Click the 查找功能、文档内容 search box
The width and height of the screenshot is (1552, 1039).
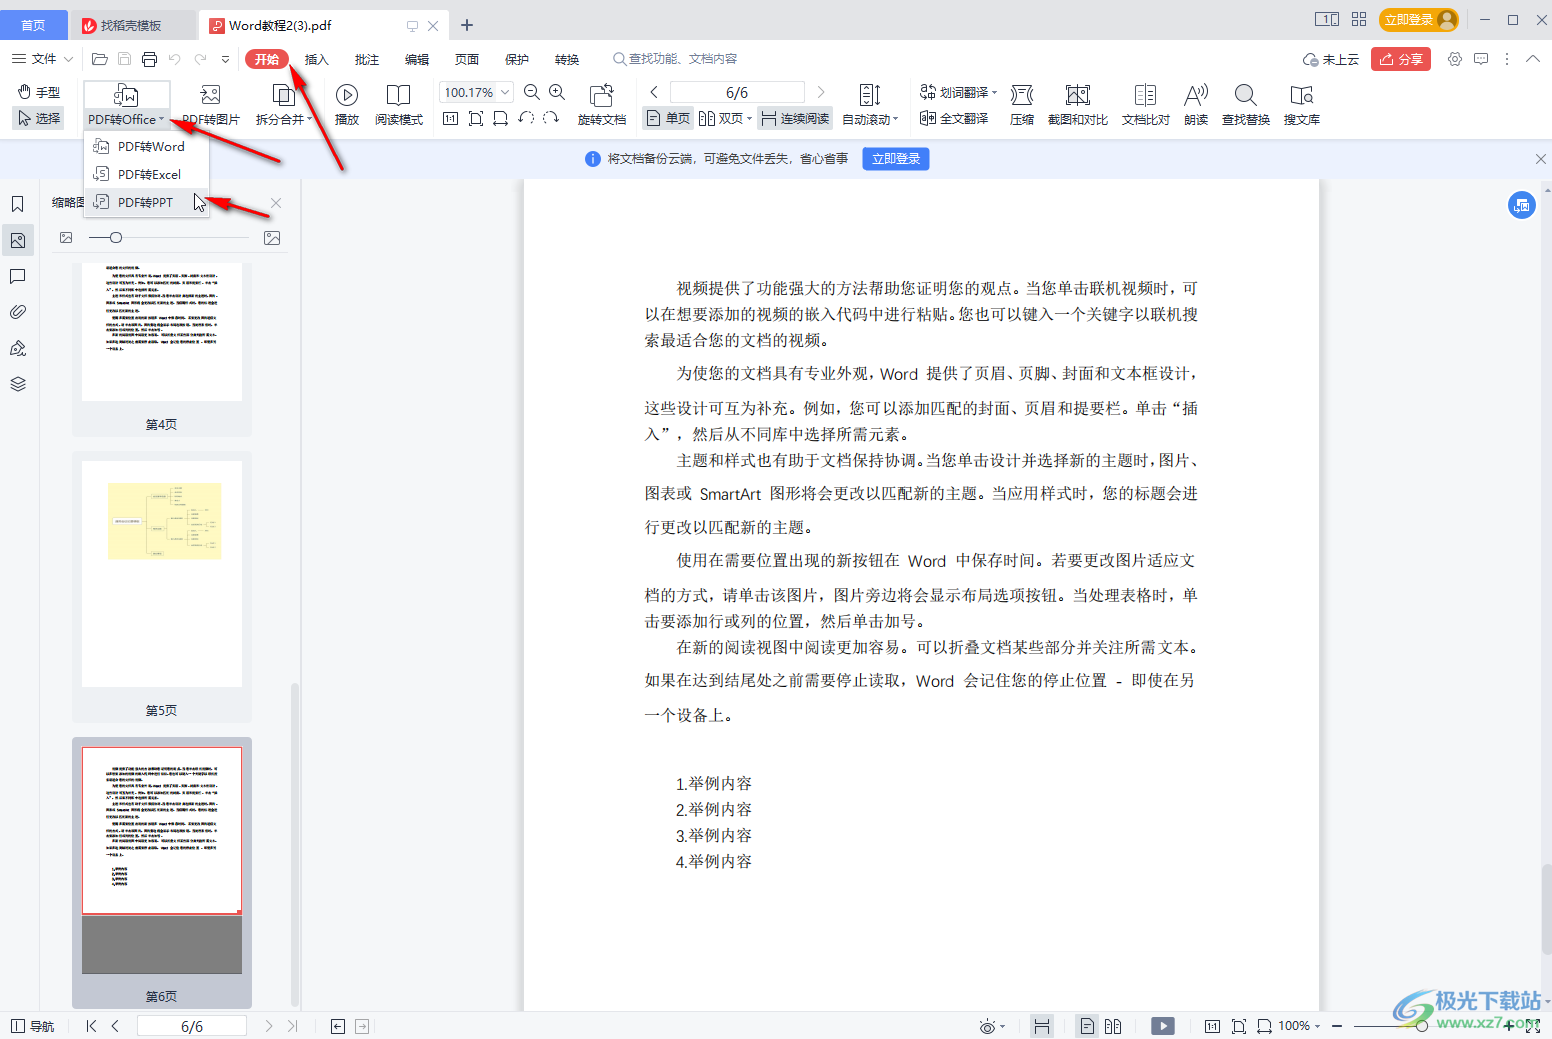click(680, 59)
